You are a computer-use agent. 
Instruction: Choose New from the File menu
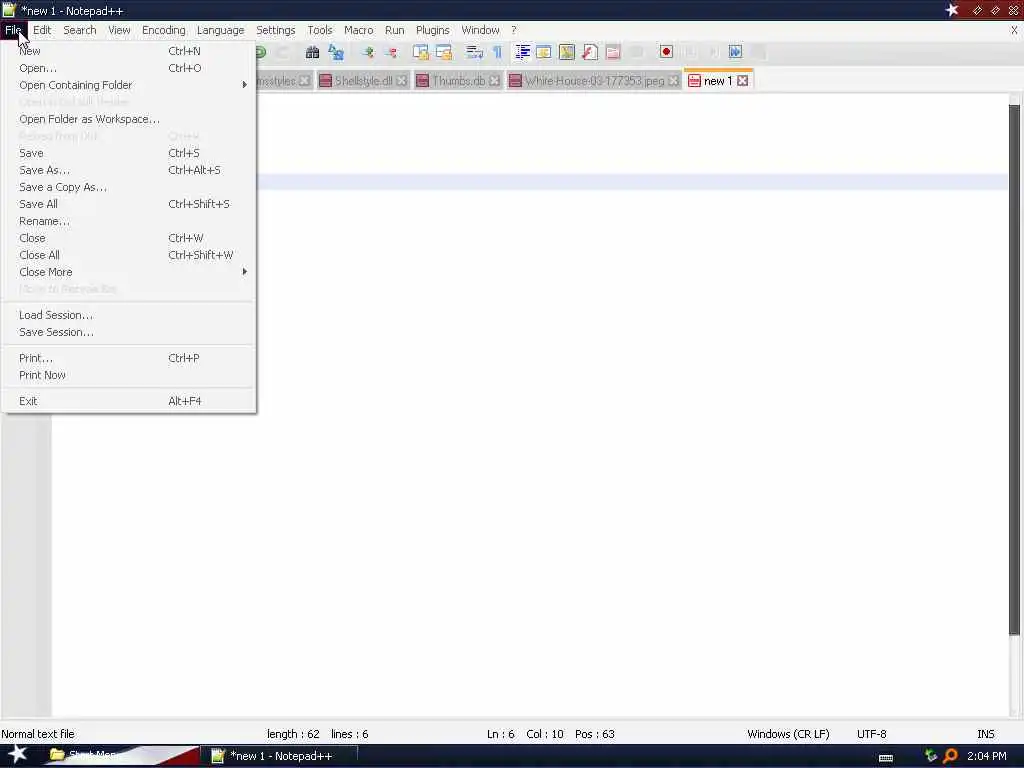point(128,51)
